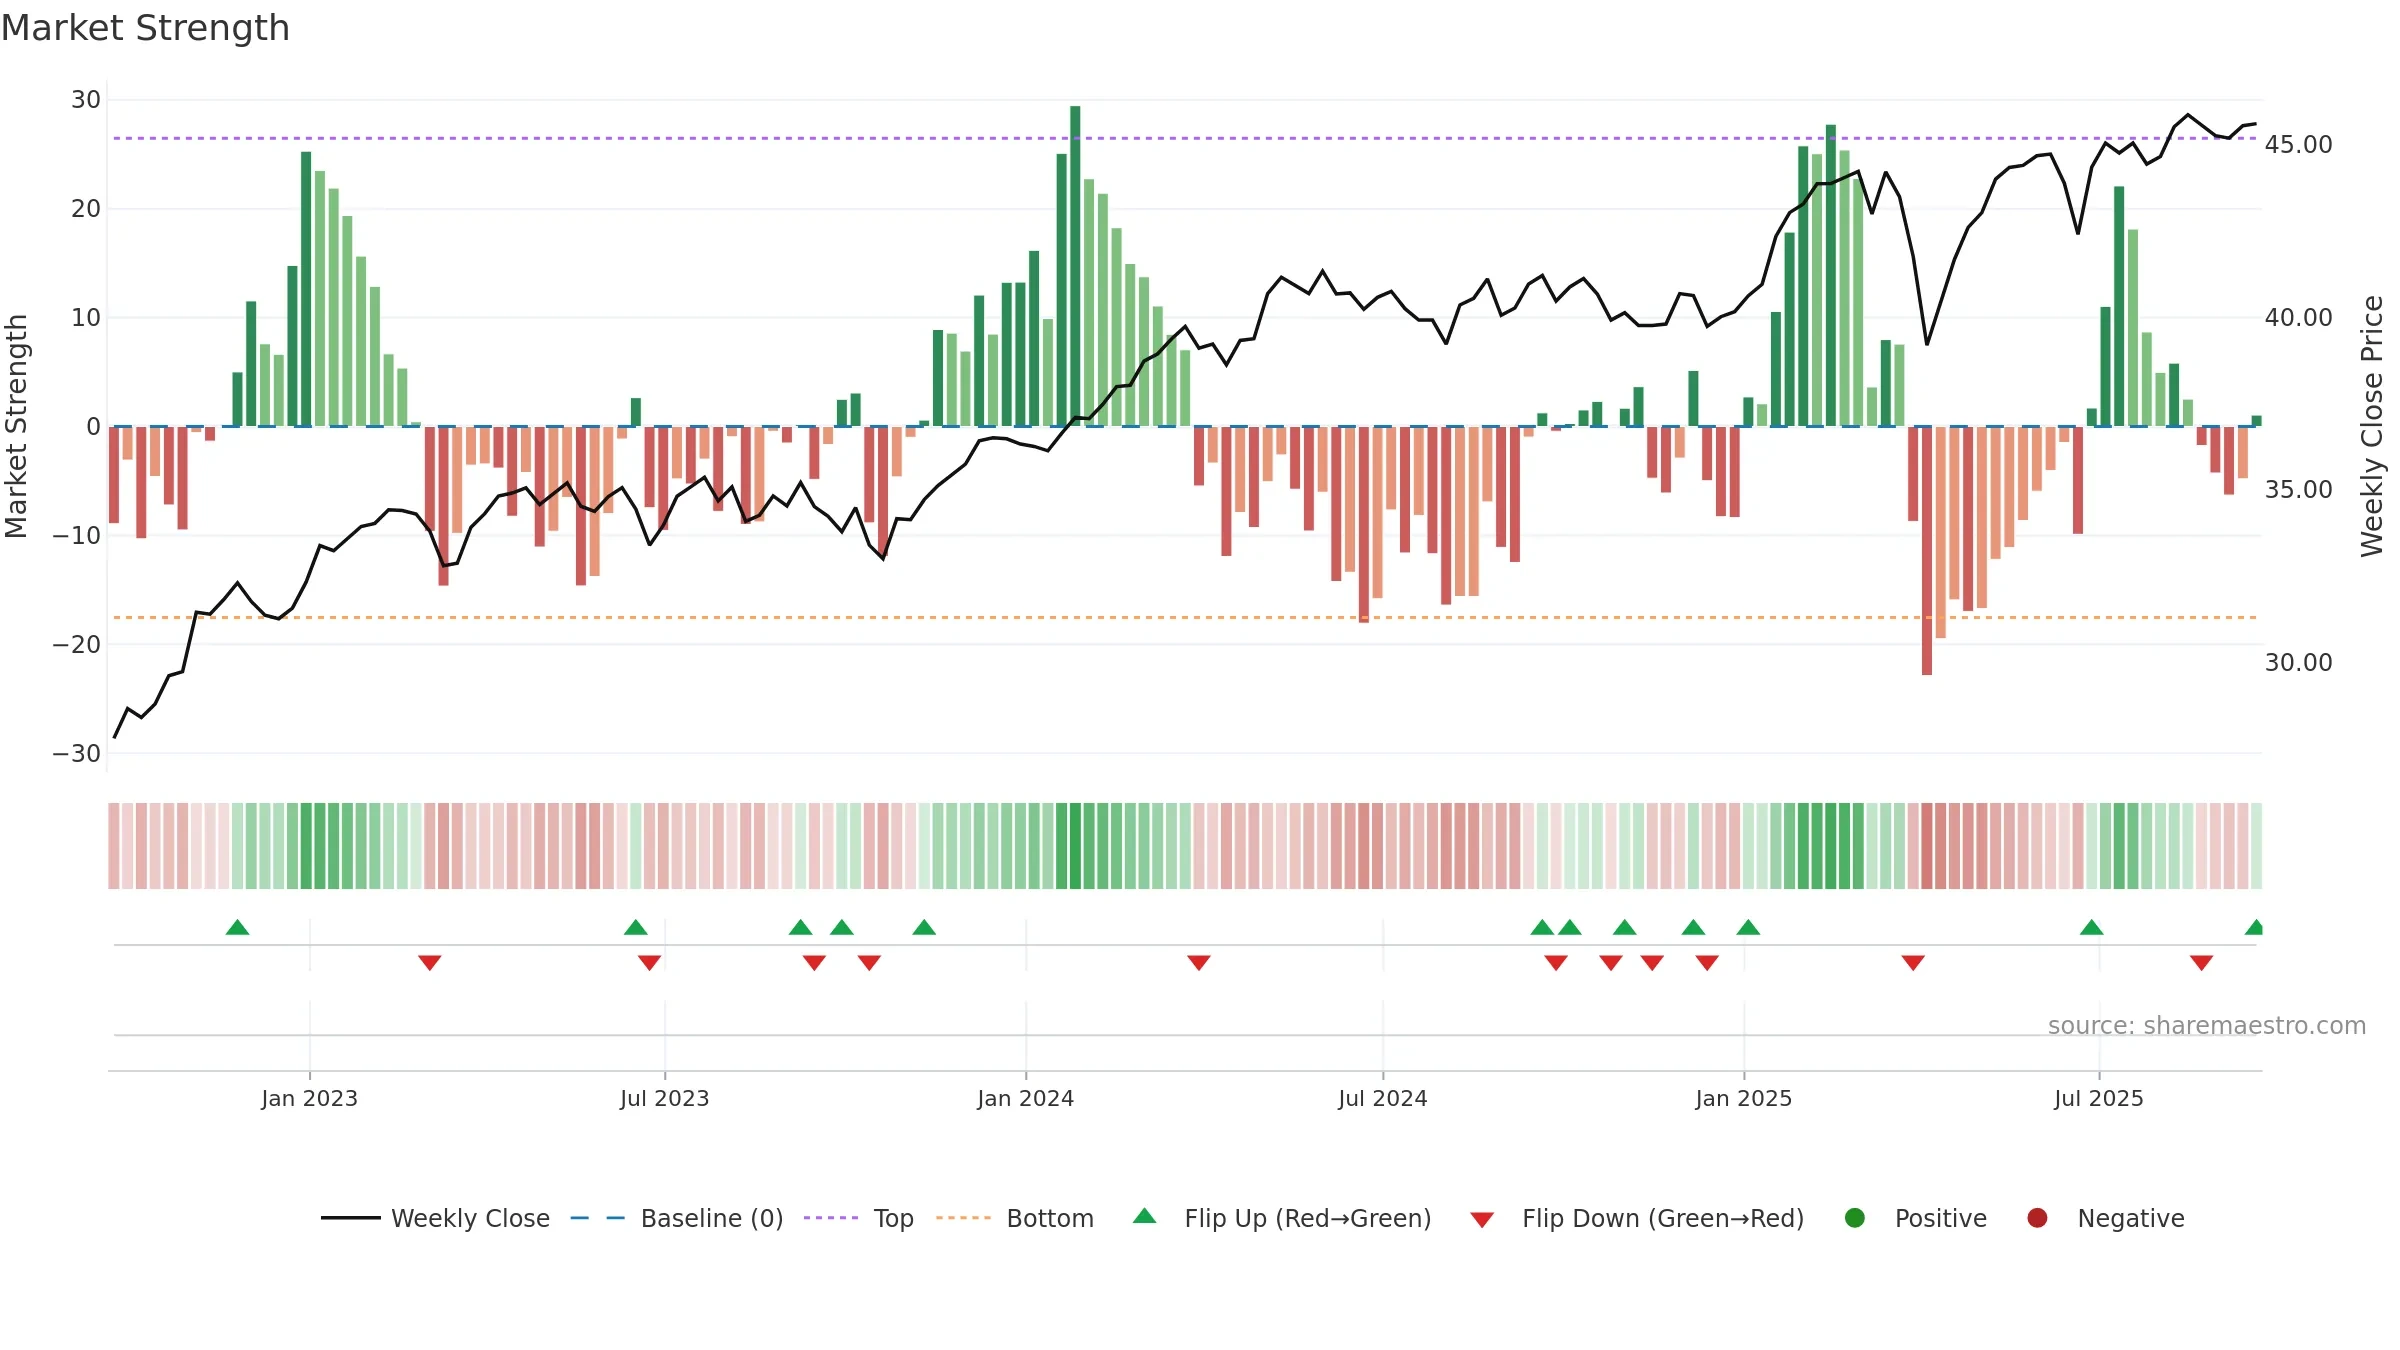
Task: Click the Jul 2025 axis label
Action: (2099, 1098)
